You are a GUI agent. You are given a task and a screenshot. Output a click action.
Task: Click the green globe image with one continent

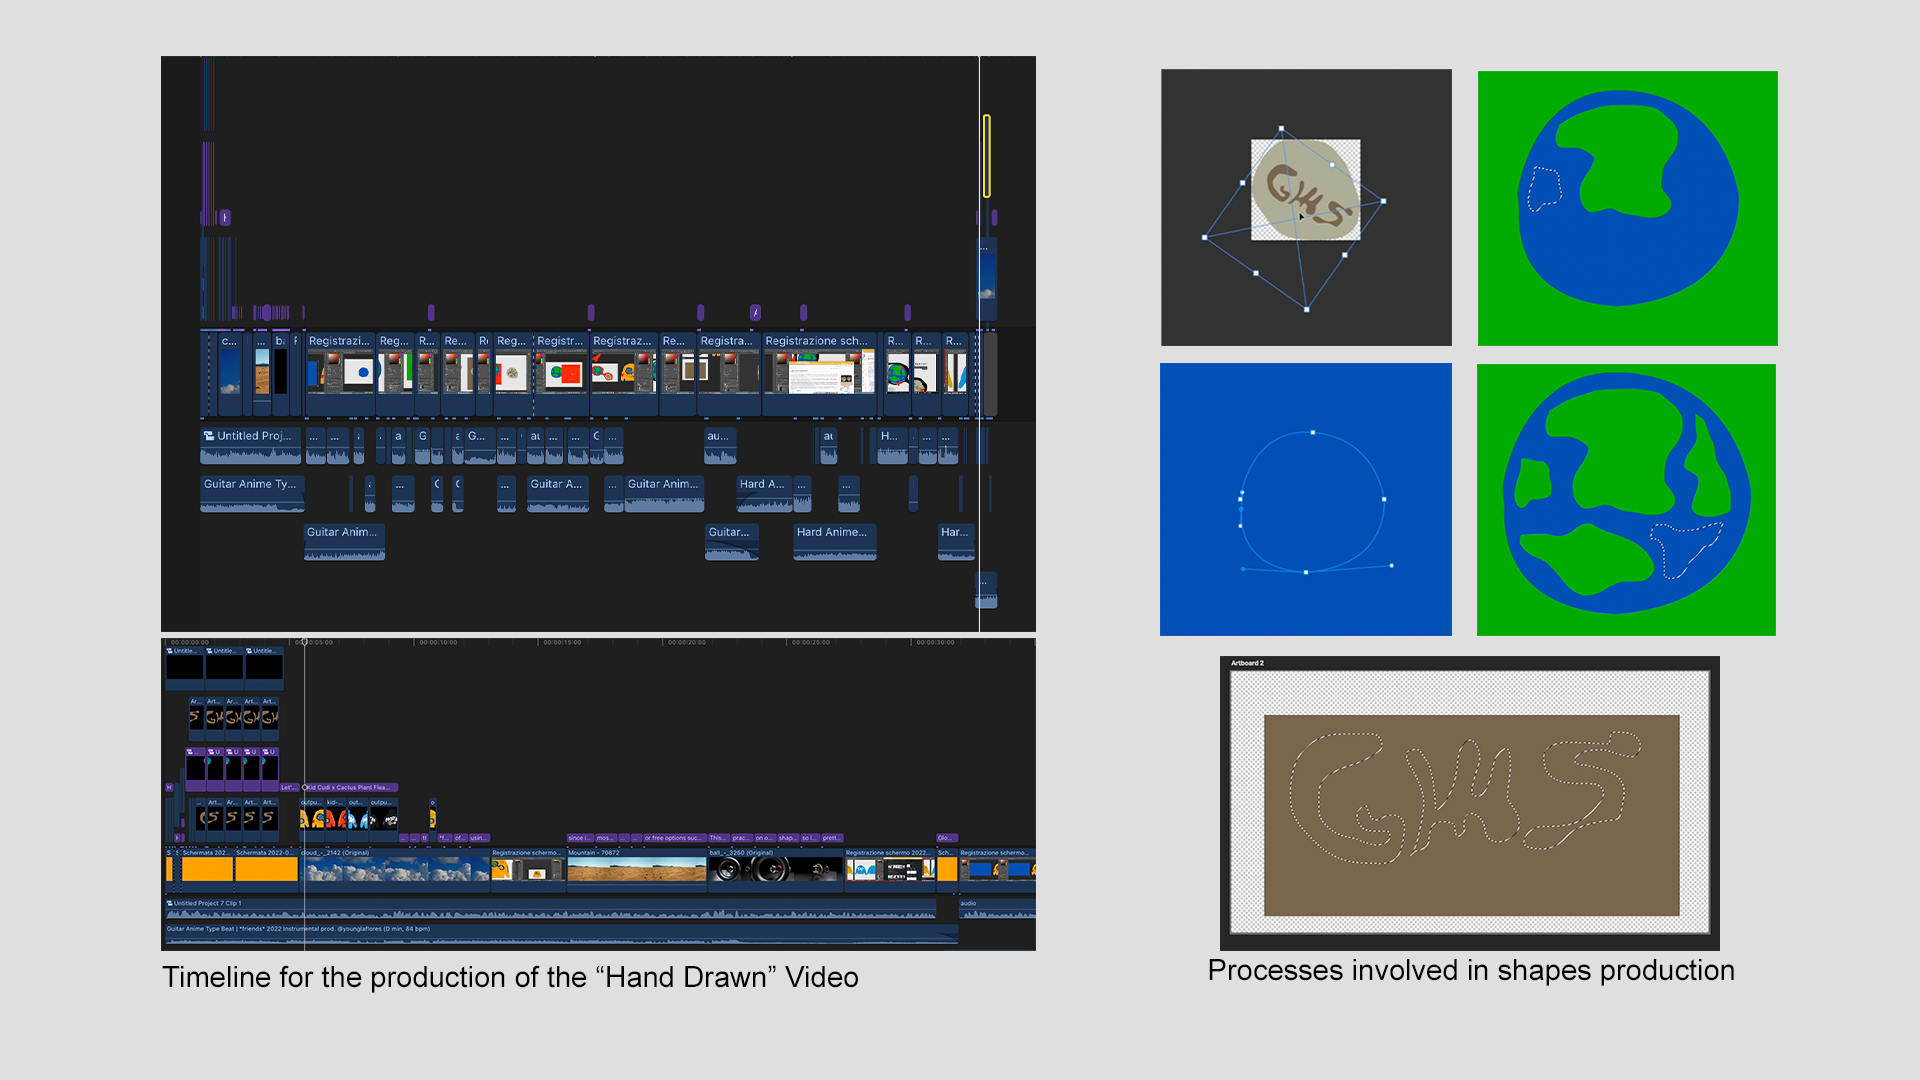click(1628, 208)
